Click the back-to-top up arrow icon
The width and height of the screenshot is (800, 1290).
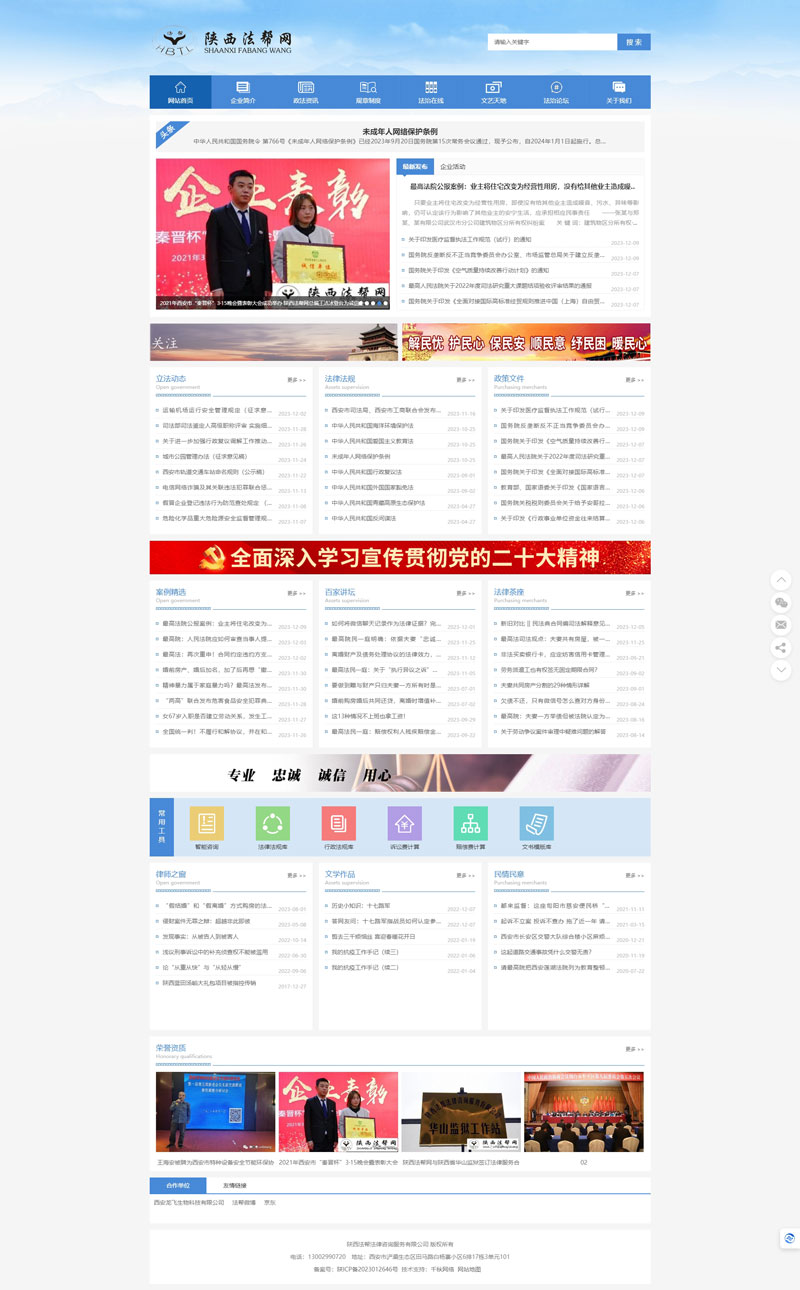(x=782, y=580)
